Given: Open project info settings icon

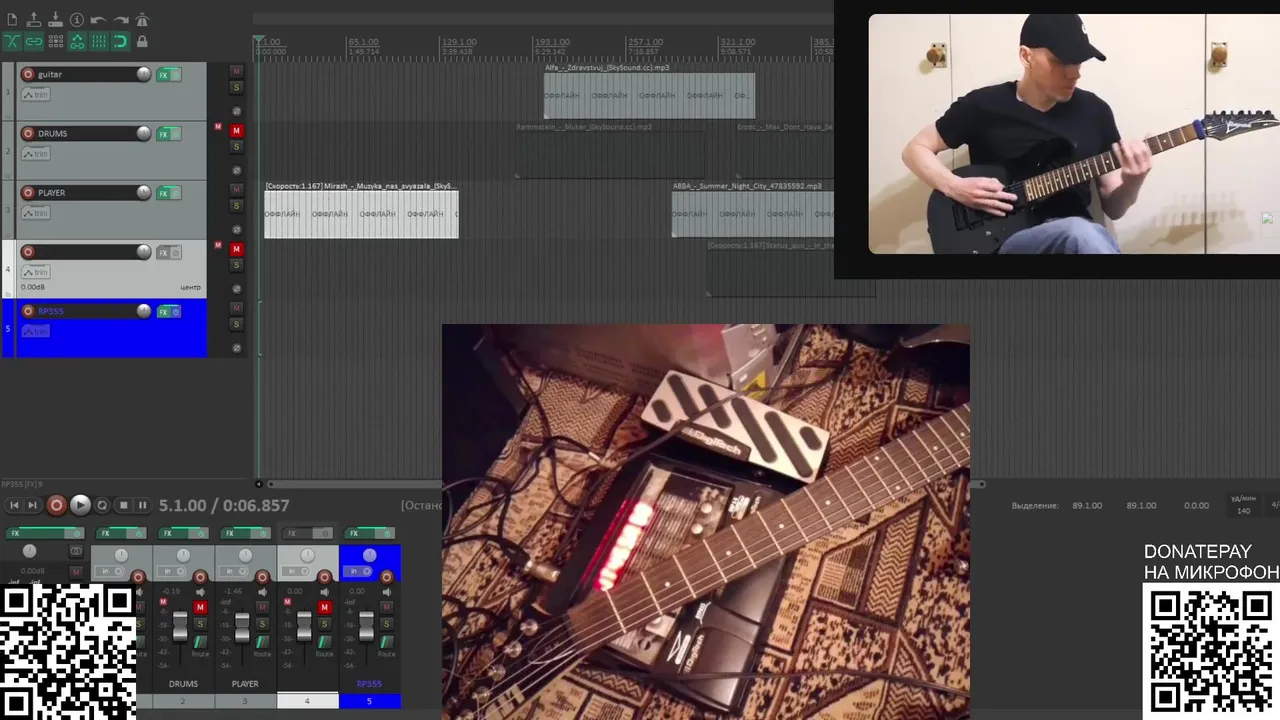Looking at the screenshot, I should point(77,20).
